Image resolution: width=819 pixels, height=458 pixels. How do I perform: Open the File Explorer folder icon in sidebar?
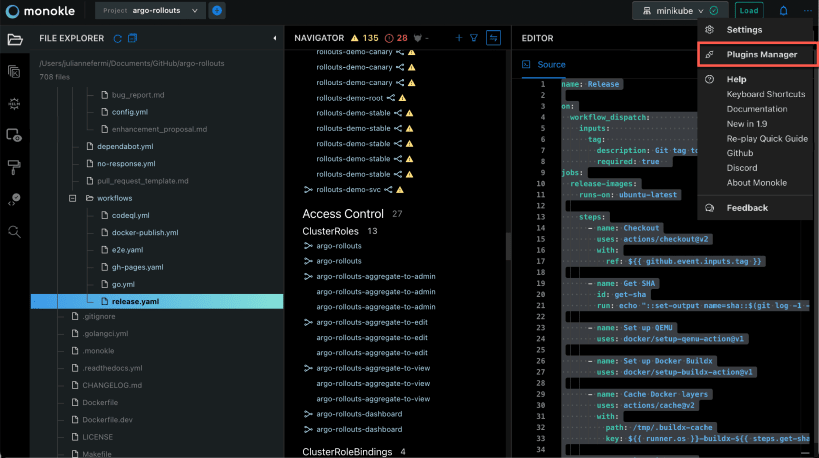(x=15, y=39)
